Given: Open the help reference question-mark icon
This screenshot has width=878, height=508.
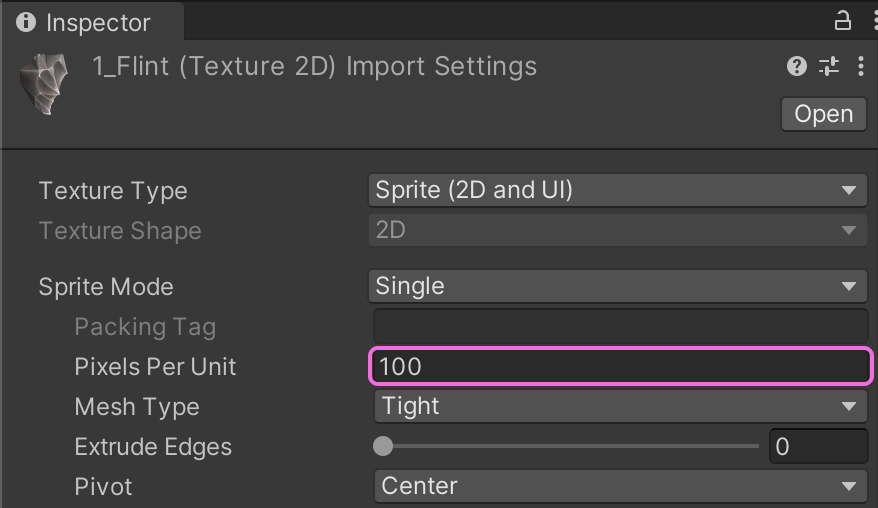Looking at the screenshot, I should (797, 66).
